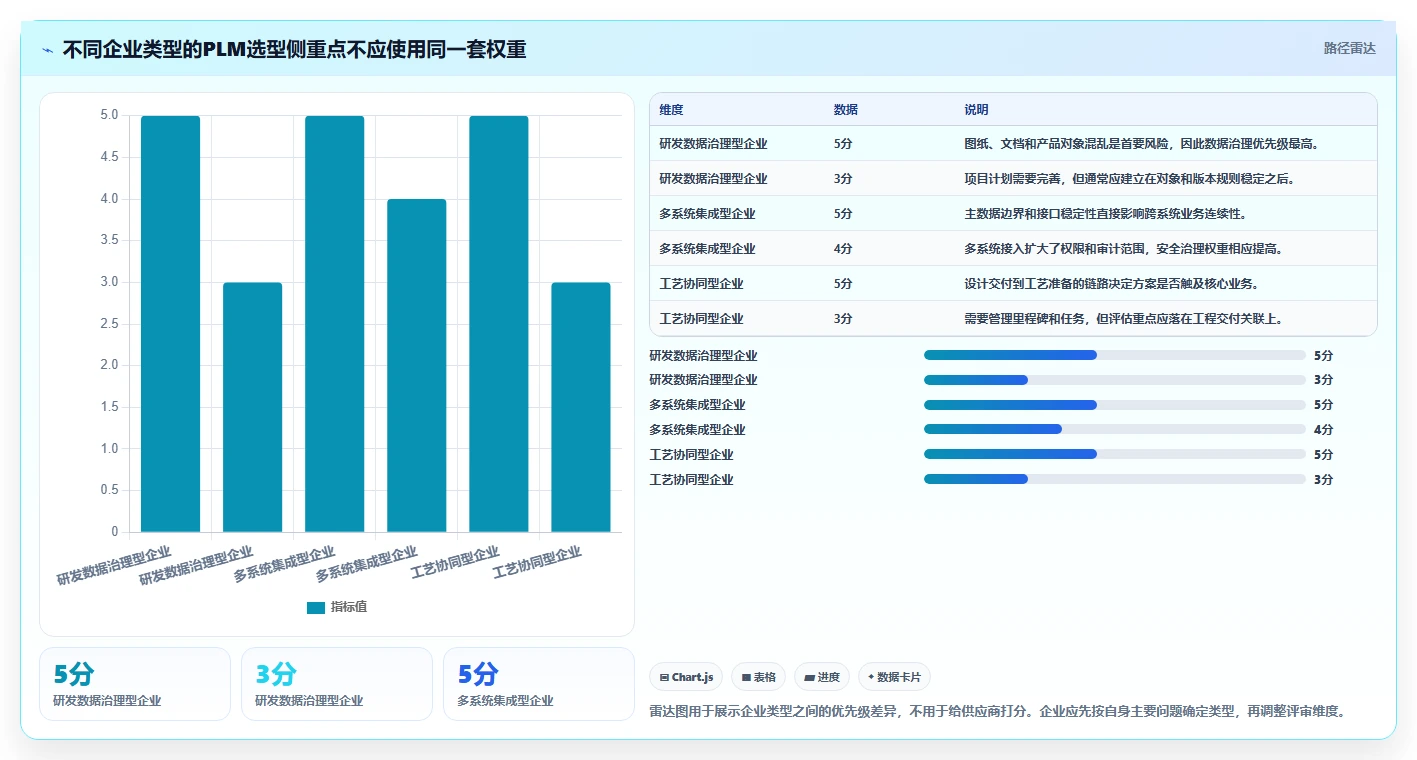Click the description starting 需要管理里程碑和任务
This screenshot has height=760, width=1417.
coord(1123,319)
